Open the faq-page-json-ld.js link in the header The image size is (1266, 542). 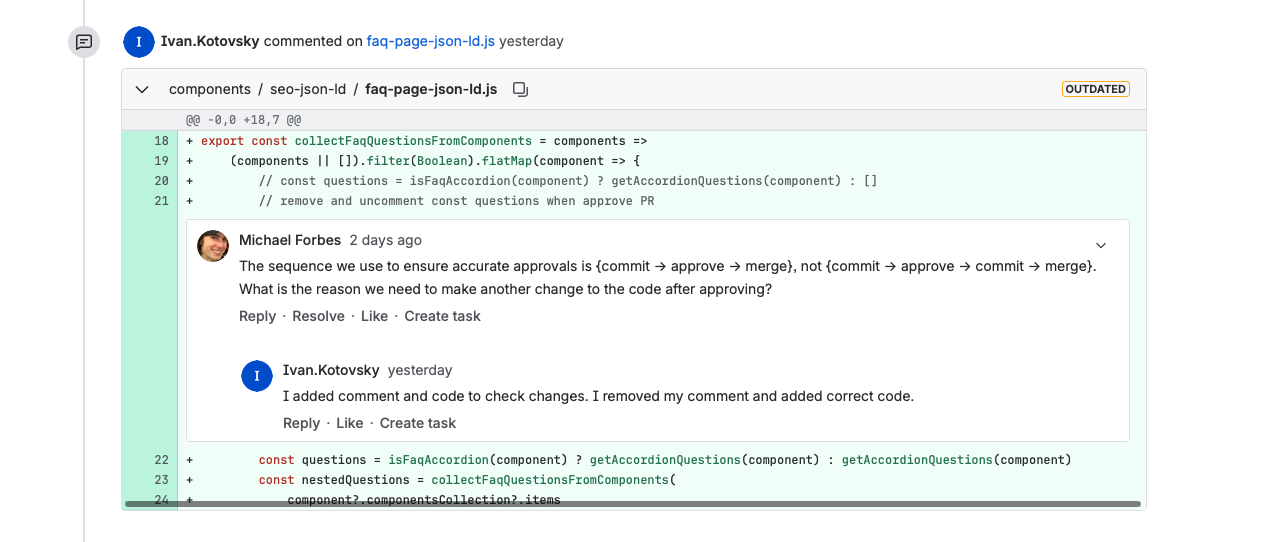(431, 41)
